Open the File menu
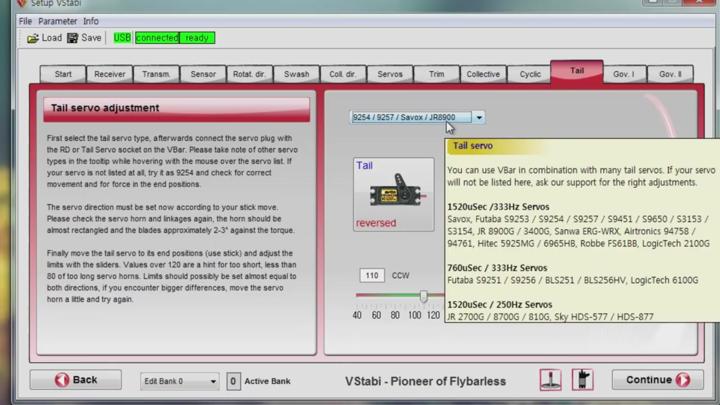This screenshot has height=405, width=720. (x=25, y=21)
